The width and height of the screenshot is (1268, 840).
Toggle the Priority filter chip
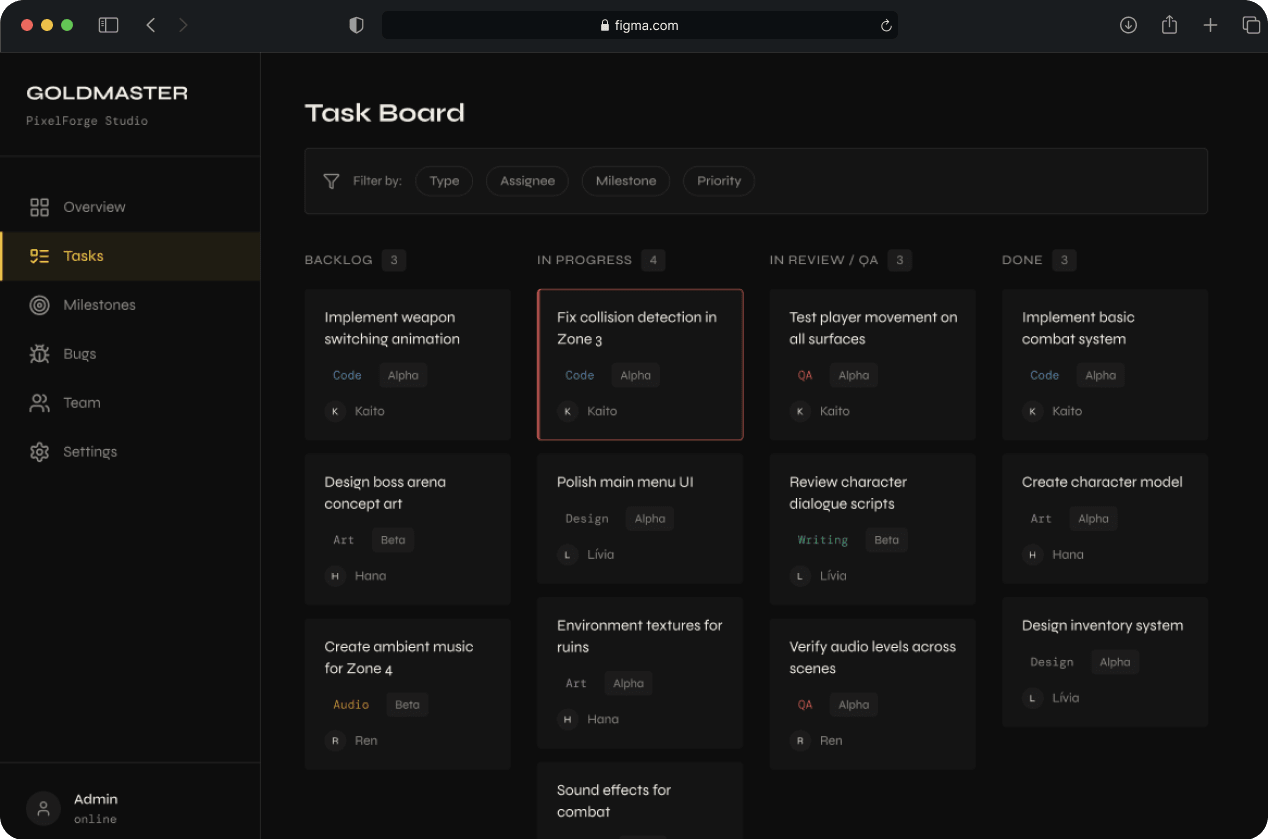click(x=718, y=181)
